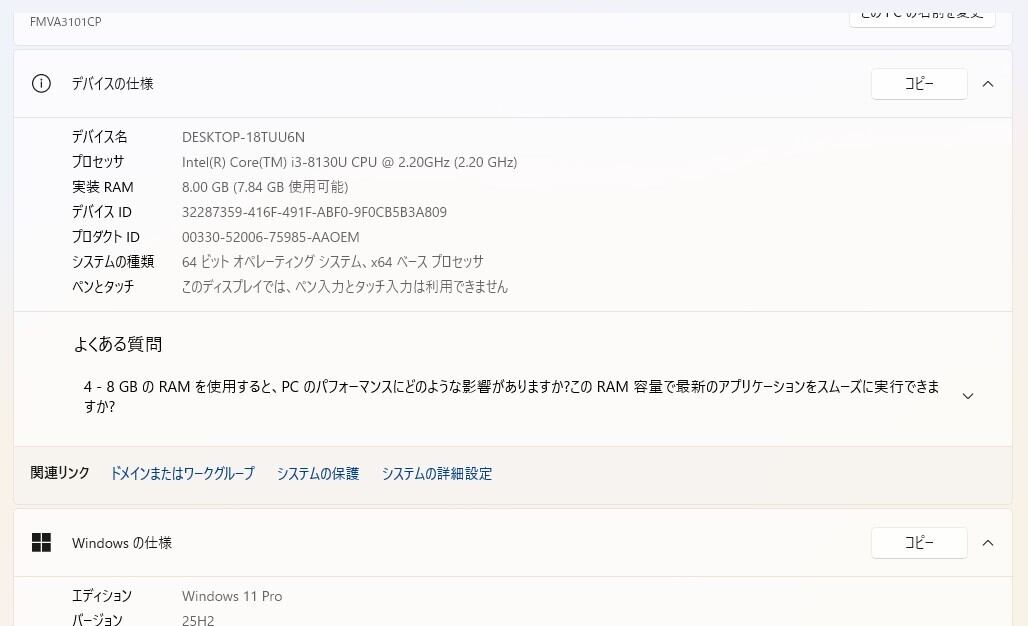The height and width of the screenshot is (626, 1028).
Task: Click the バージョン label
Action: tap(97, 619)
